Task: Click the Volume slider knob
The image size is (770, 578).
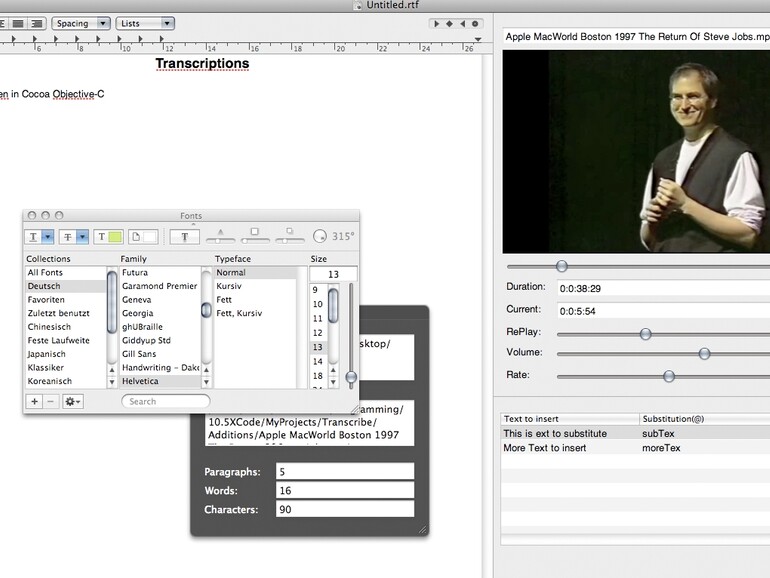Action: [704, 353]
